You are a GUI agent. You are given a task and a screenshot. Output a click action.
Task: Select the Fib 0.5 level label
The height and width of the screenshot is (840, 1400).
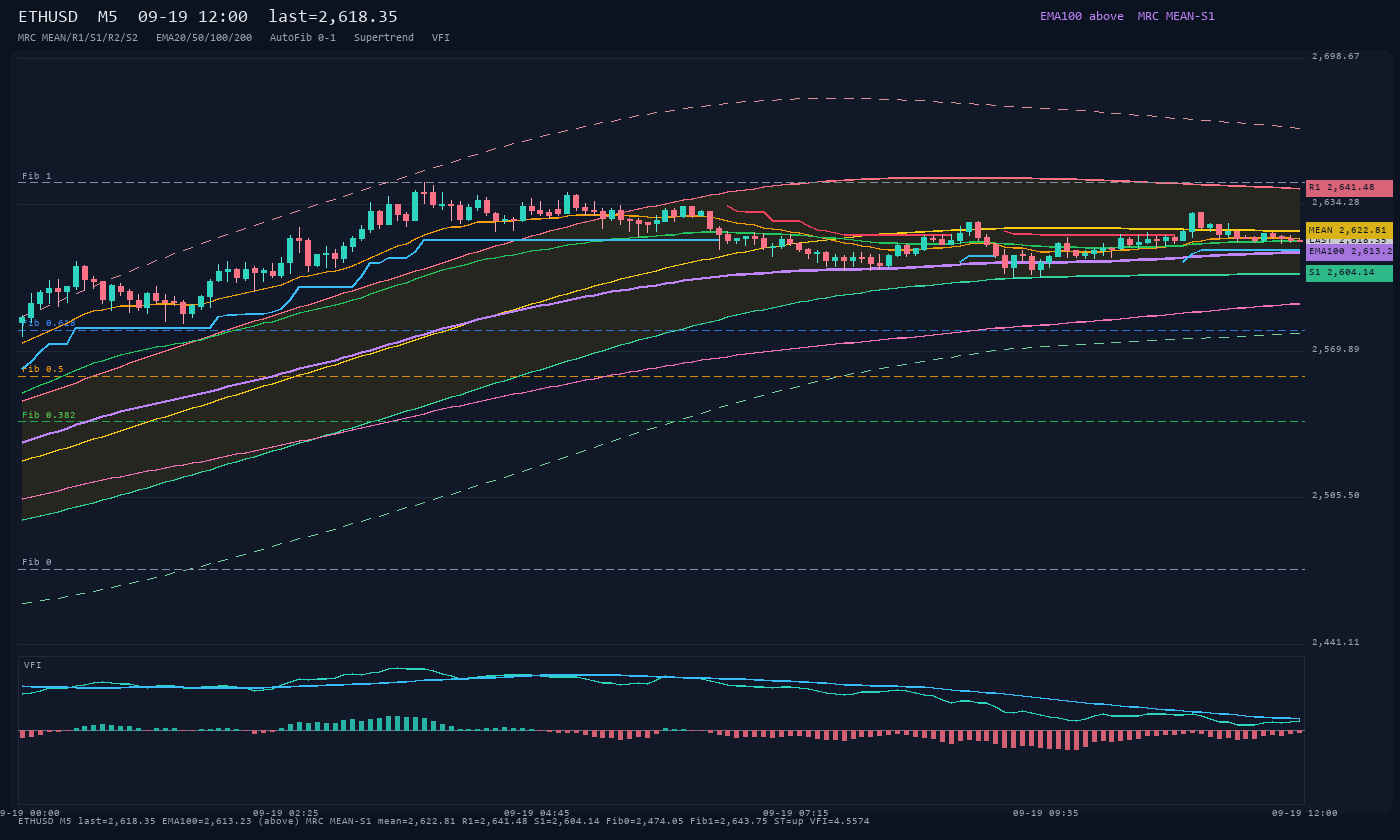43,370
